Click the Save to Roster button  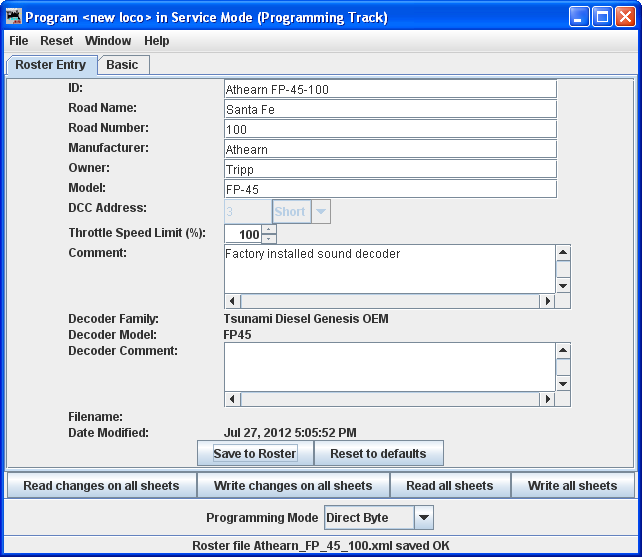click(255, 453)
